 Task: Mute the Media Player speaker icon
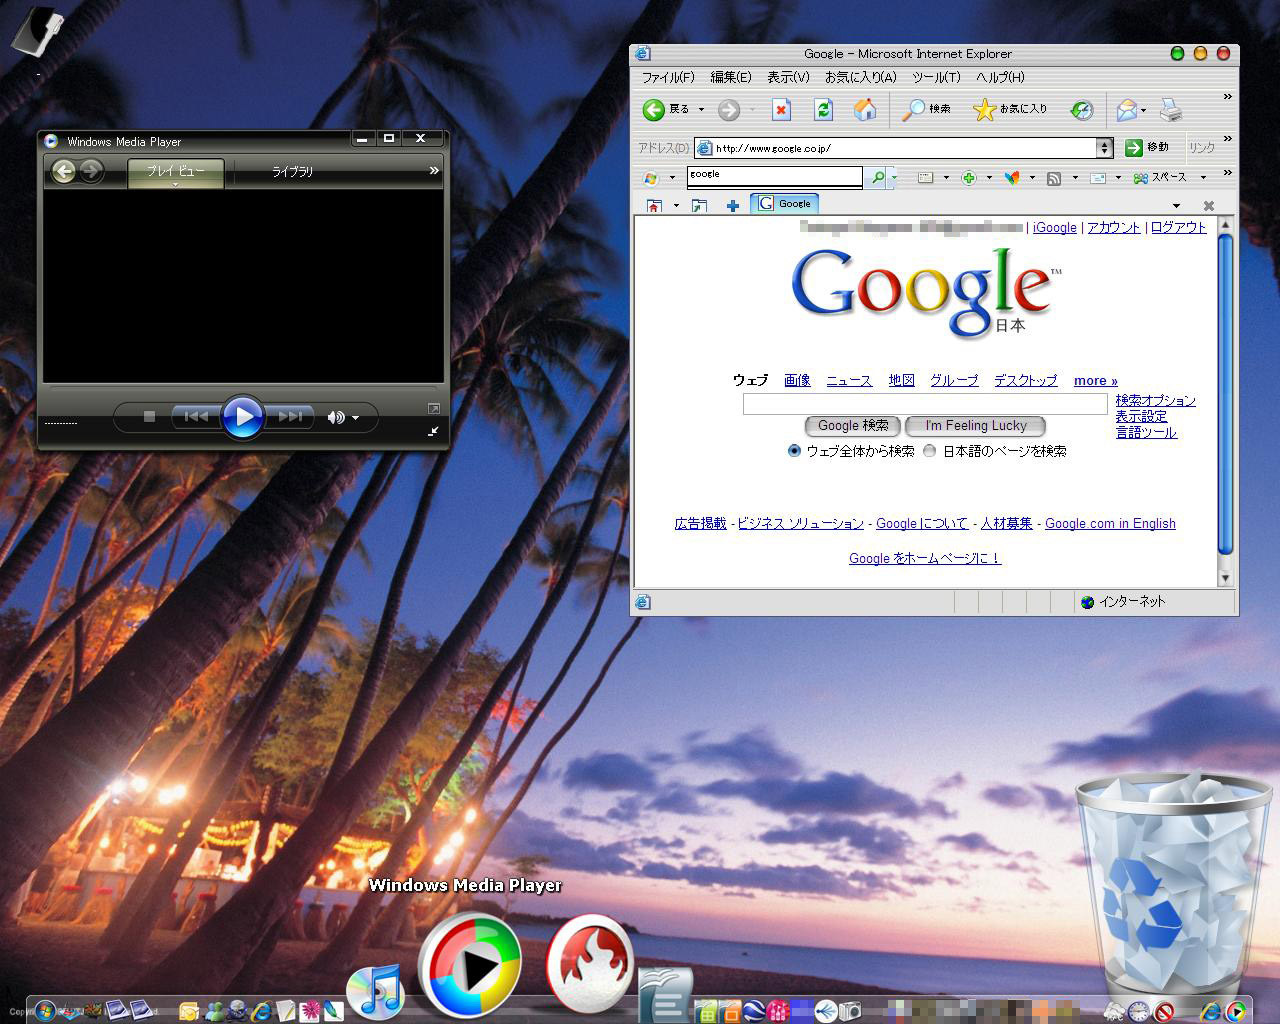[x=336, y=417]
